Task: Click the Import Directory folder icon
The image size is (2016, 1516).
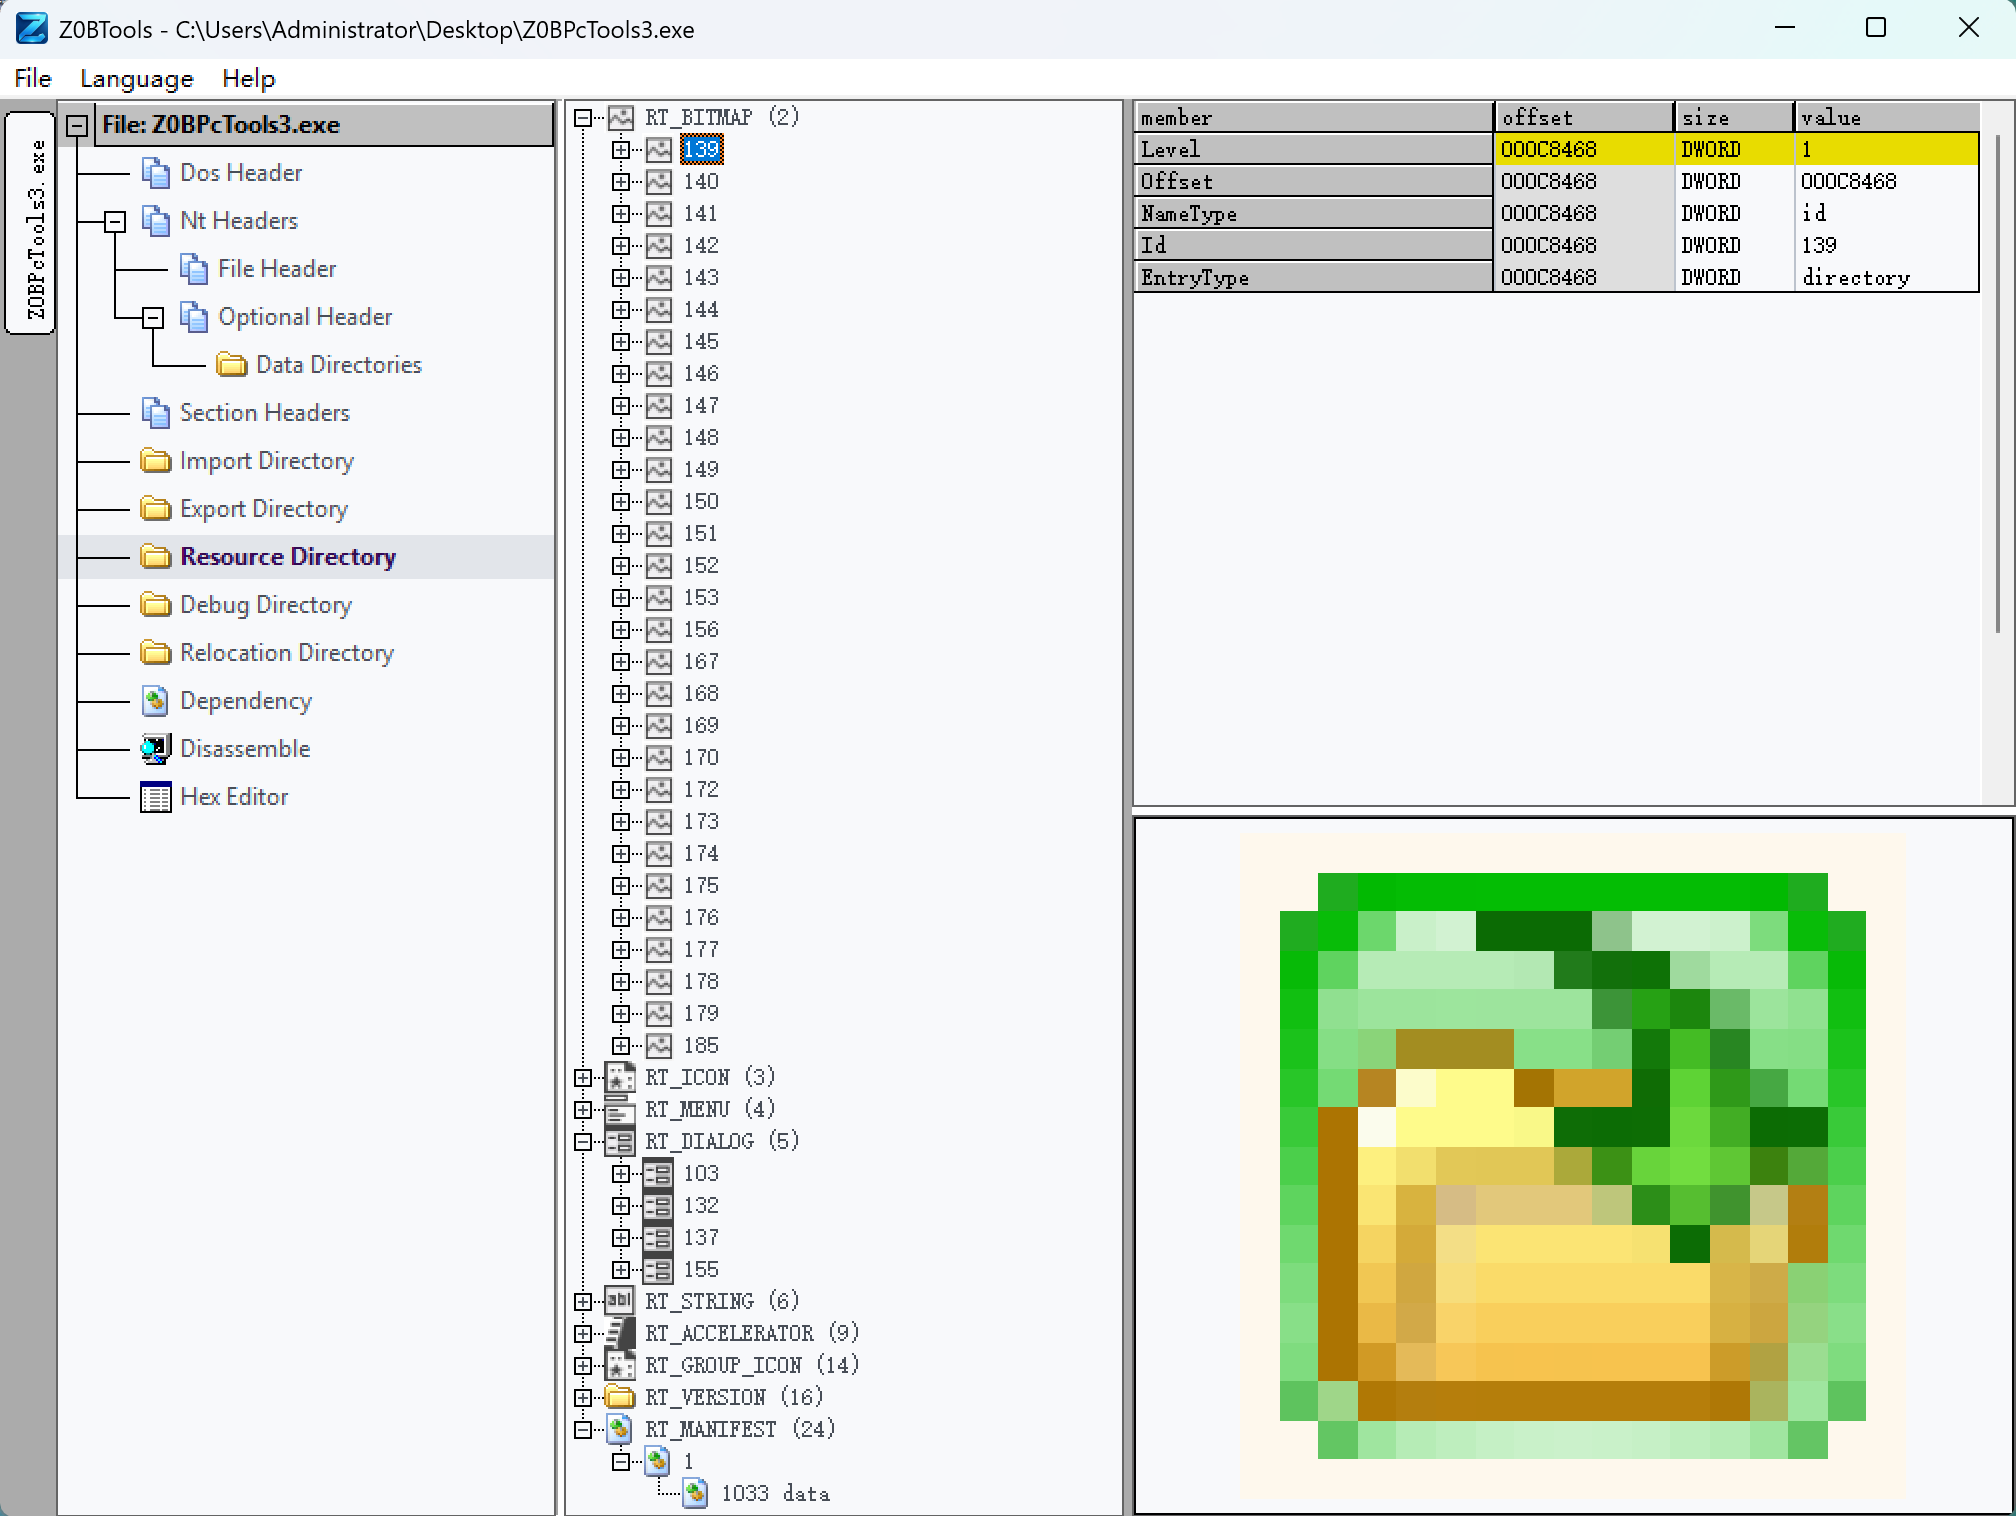Action: tap(155, 461)
